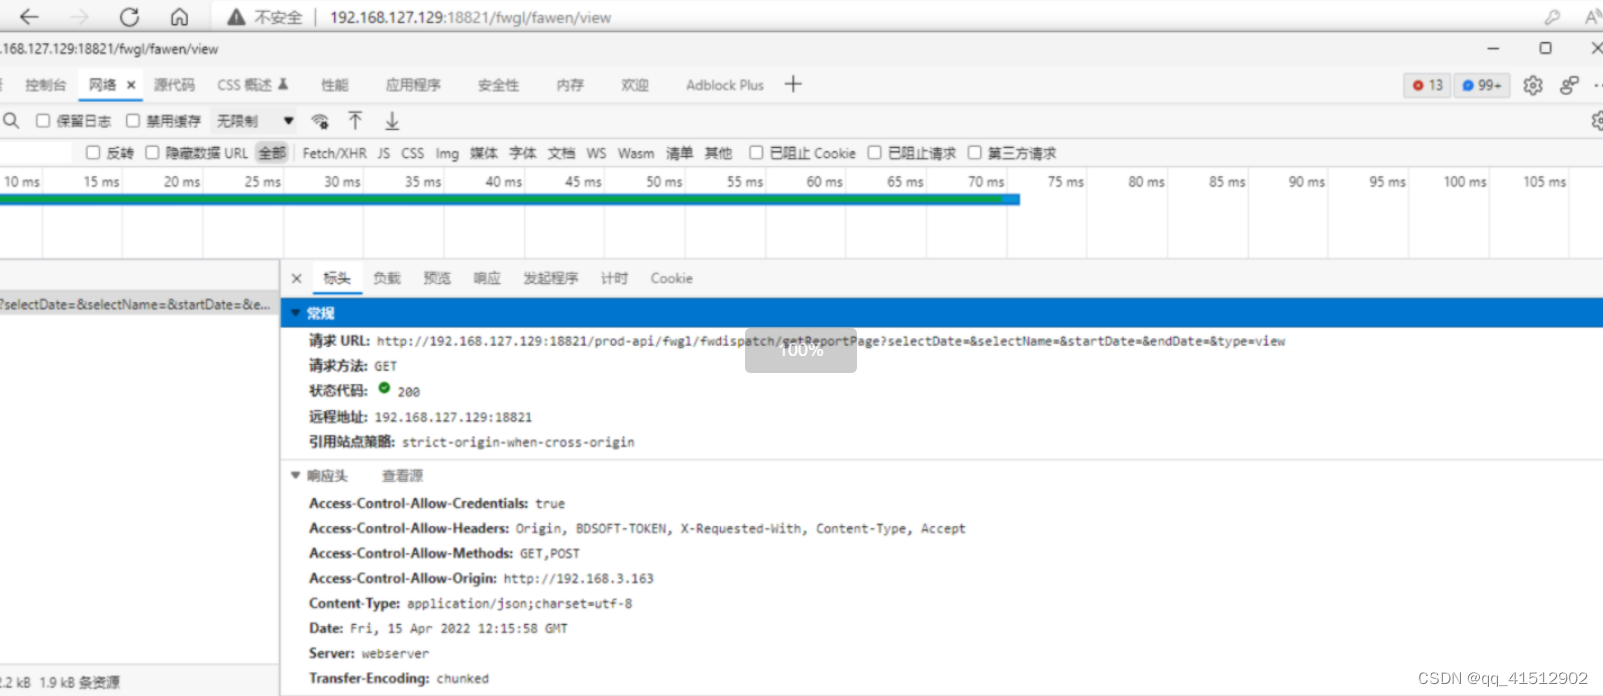Screen dimensions: 1603x696
Task: Toggle the 隐藏数据 URL checkbox
Action: pyautogui.click(x=152, y=153)
